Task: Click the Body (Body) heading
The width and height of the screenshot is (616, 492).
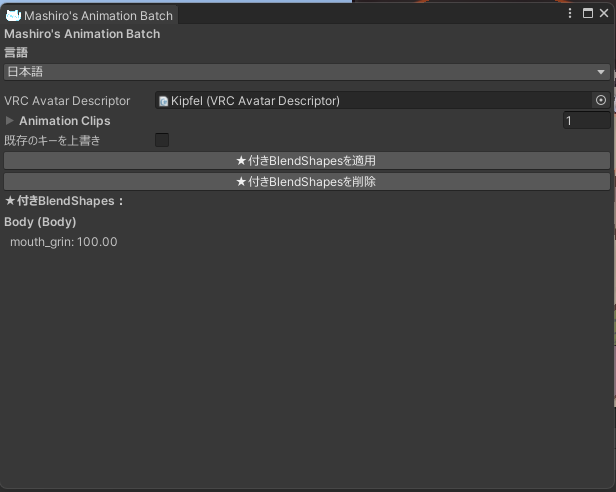Action: pos(40,222)
